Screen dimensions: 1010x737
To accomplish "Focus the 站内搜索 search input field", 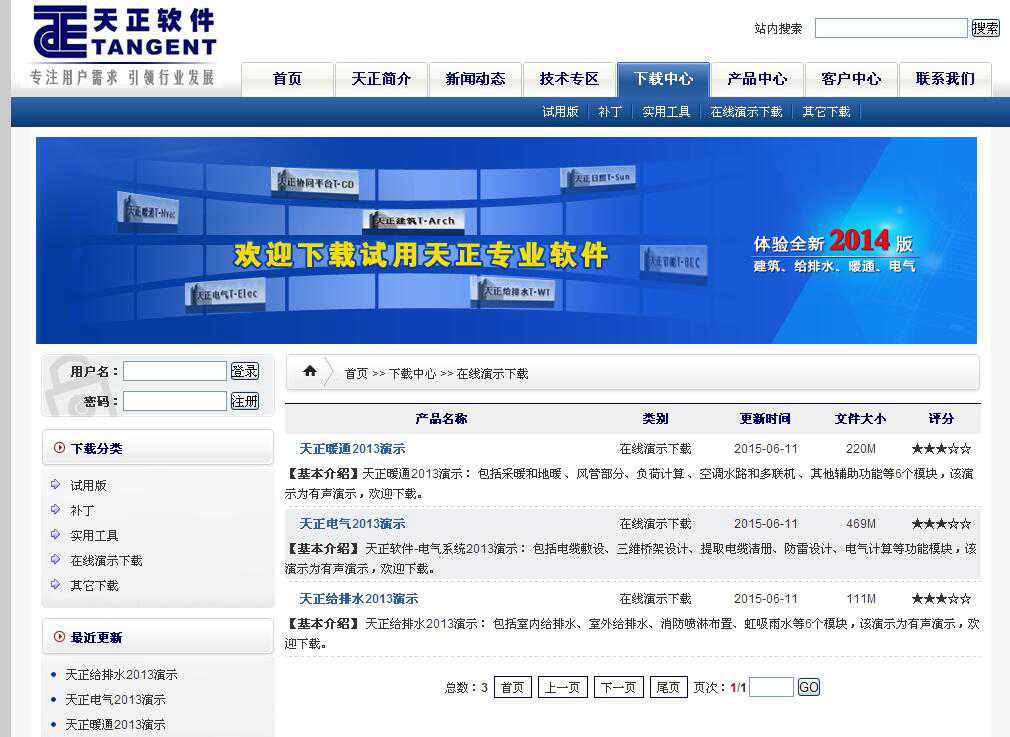I will 891,28.
